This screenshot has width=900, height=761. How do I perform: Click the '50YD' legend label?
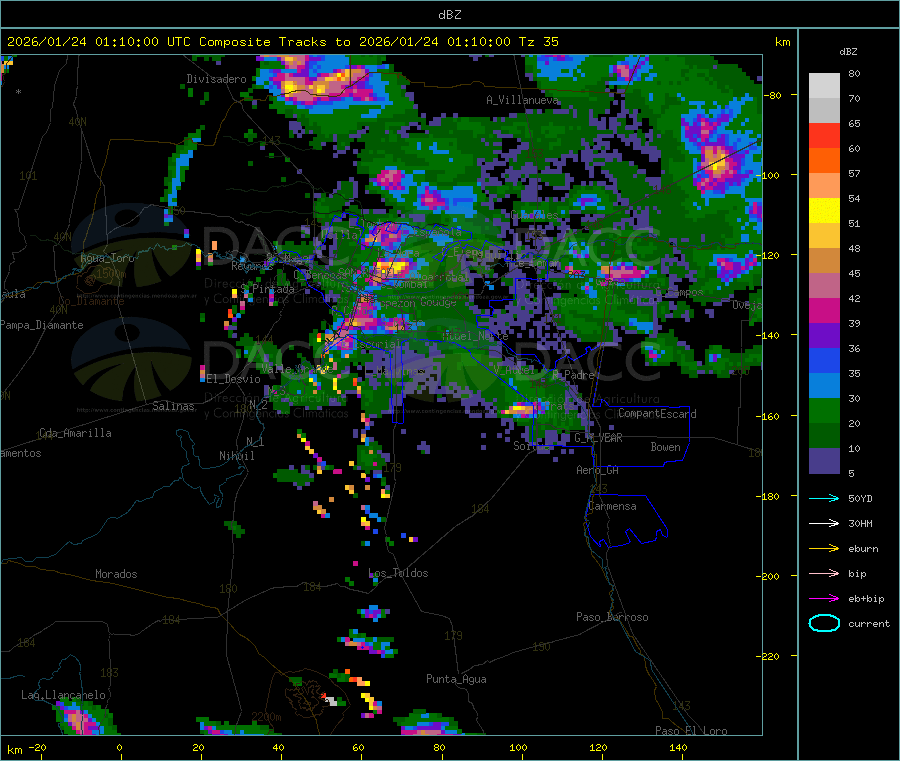click(x=860, y=499)
